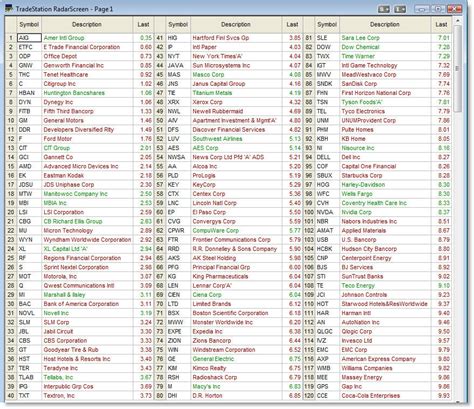Click Micron Technology description

pos(68,230)
